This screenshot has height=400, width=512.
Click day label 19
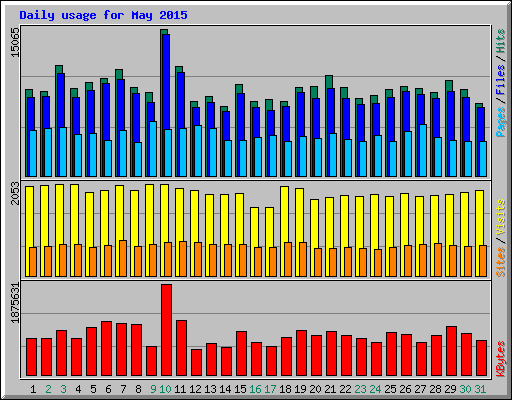click(300, 389)
